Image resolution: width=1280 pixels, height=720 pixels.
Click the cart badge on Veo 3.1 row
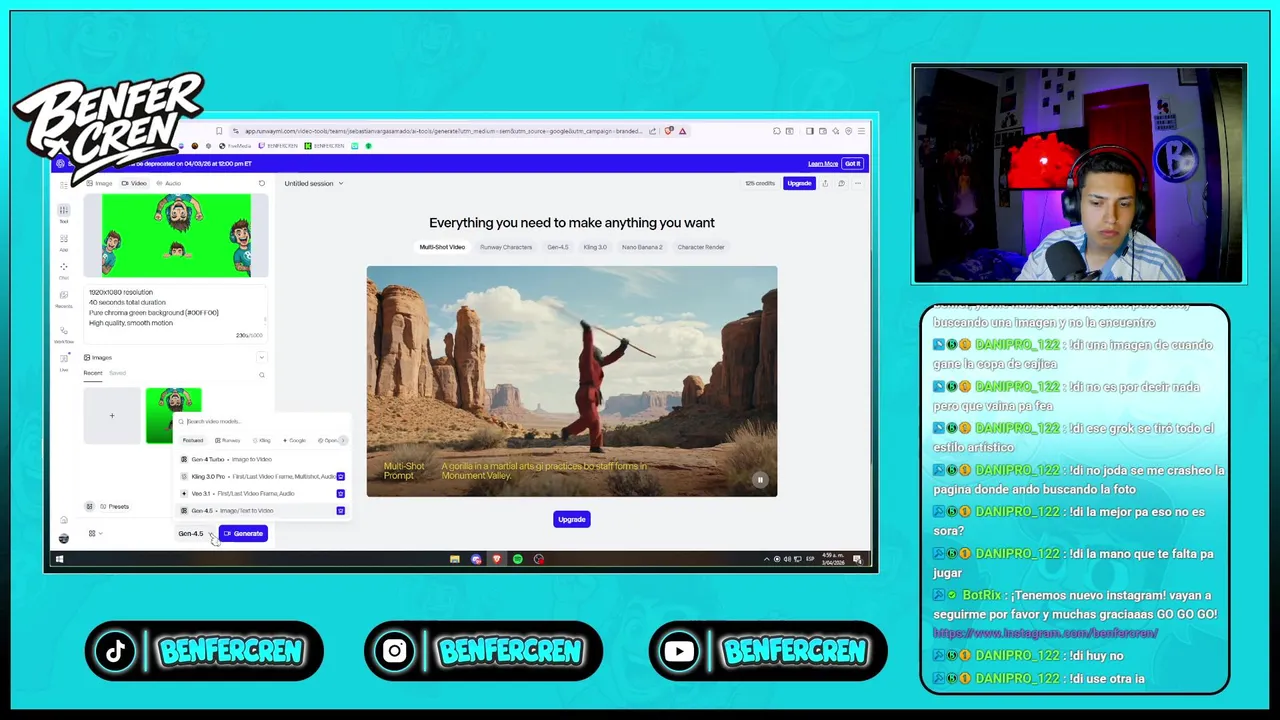(x=341, y=493)
